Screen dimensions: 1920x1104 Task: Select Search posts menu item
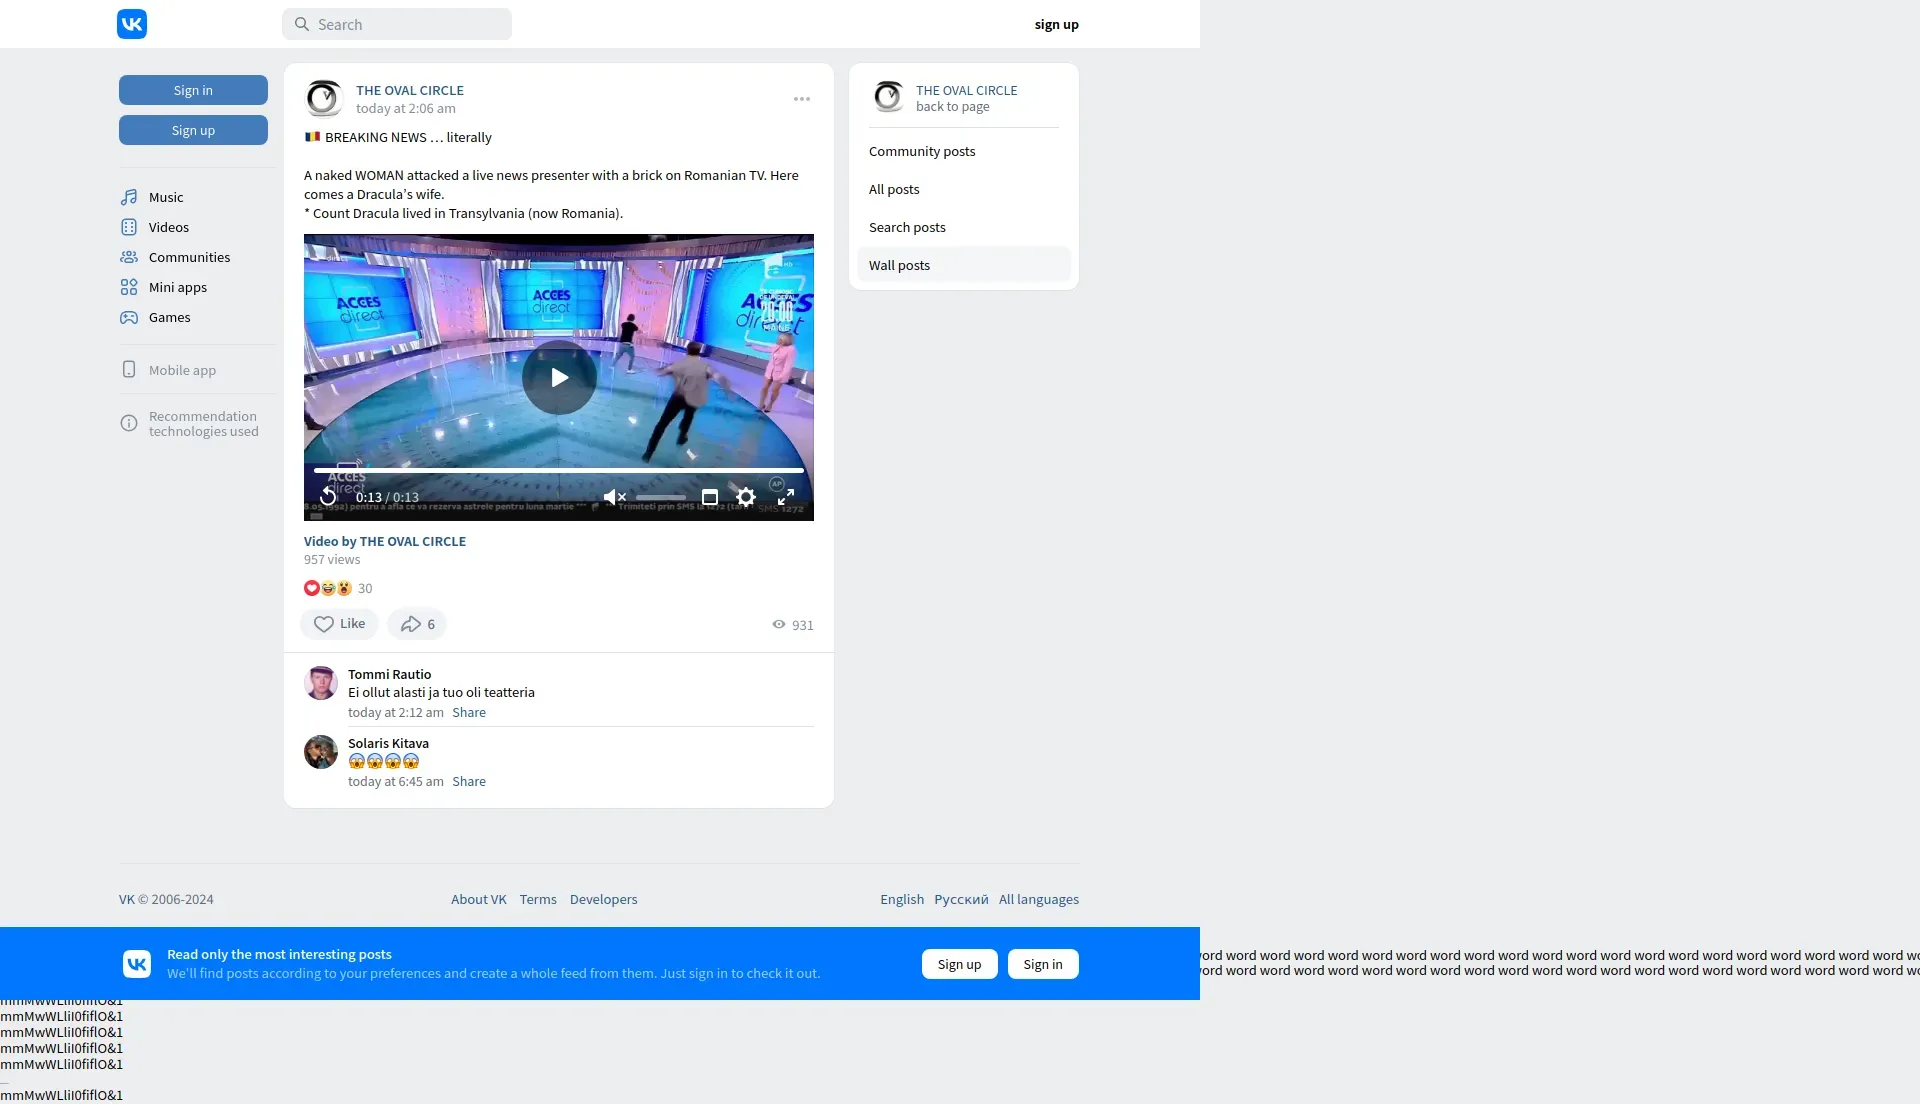[x=907, y=227]
